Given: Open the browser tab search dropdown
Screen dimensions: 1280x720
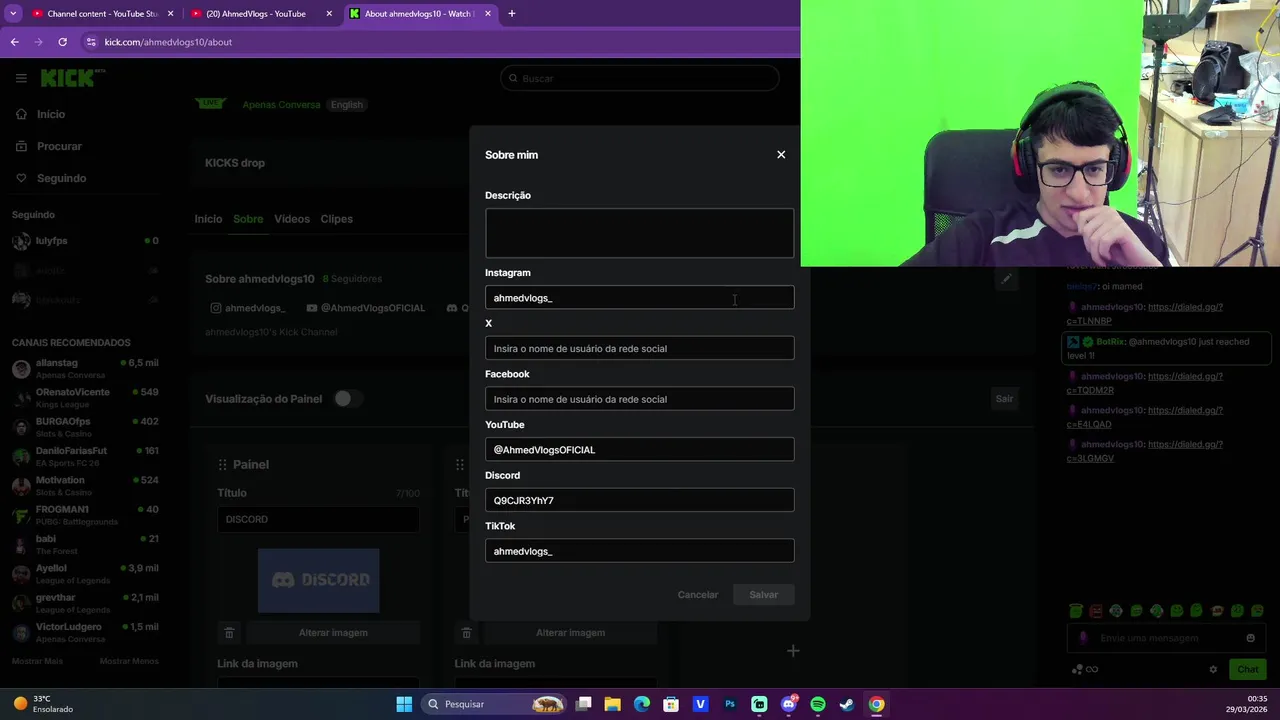Looking at the screenshot, I should 13,14.
